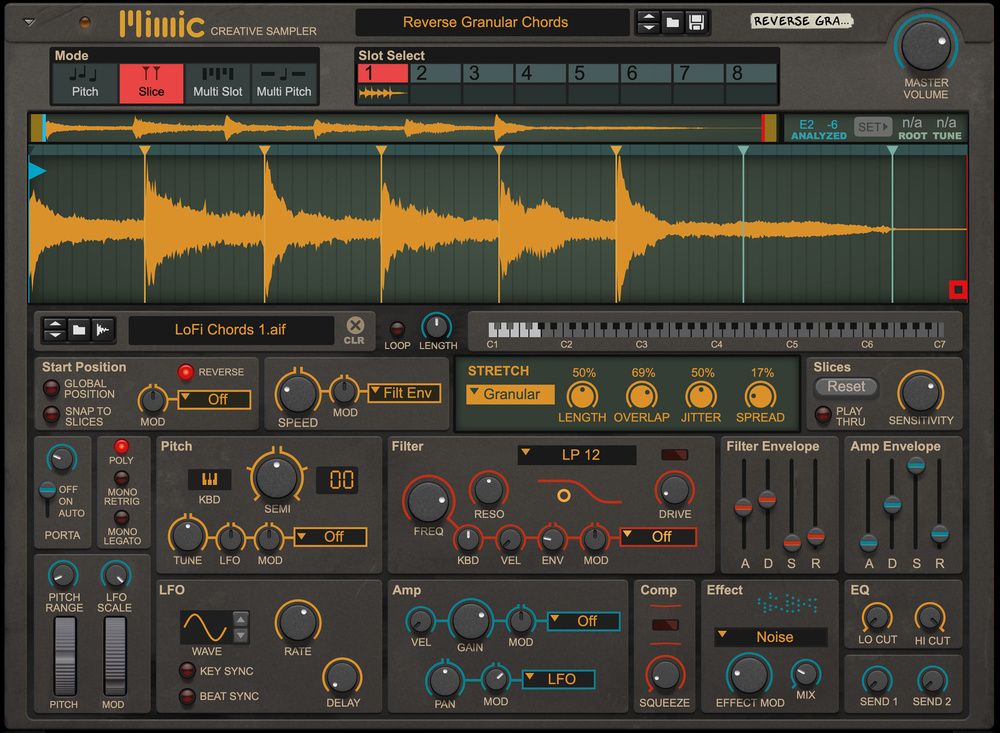Click the SET root button

(x=873, y=127)
